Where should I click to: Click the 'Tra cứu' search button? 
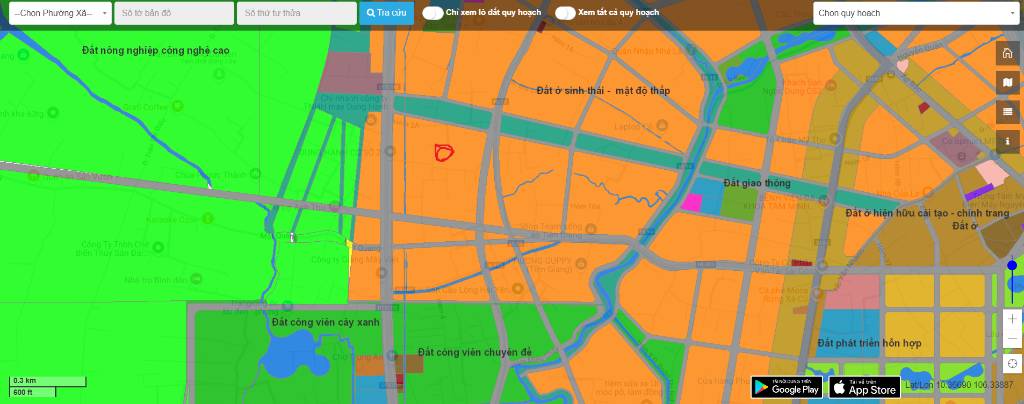tap(386, 13)
